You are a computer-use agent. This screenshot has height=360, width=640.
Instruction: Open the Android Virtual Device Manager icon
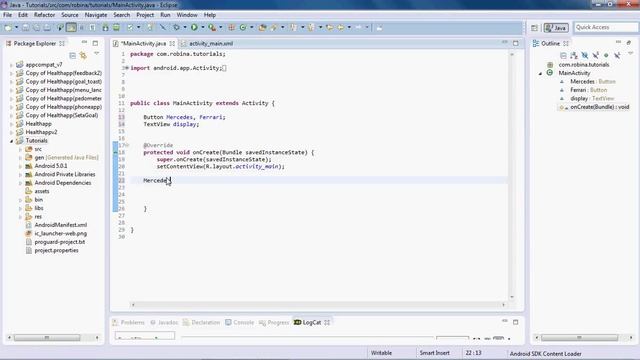(116, 27)
